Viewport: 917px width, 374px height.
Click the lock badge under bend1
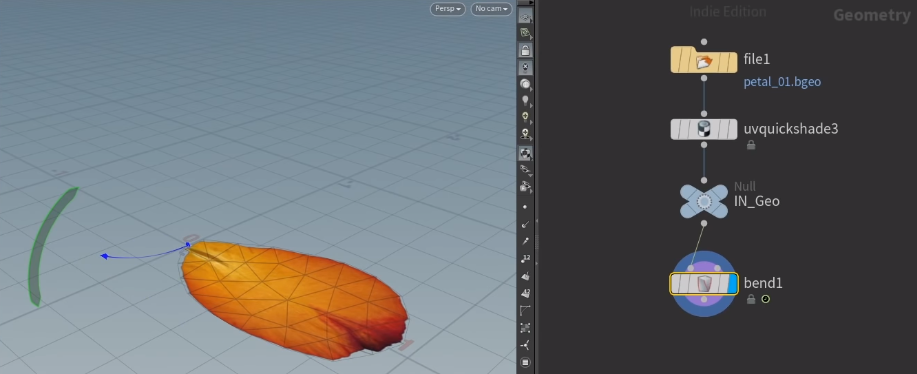[x=751, y=299]
